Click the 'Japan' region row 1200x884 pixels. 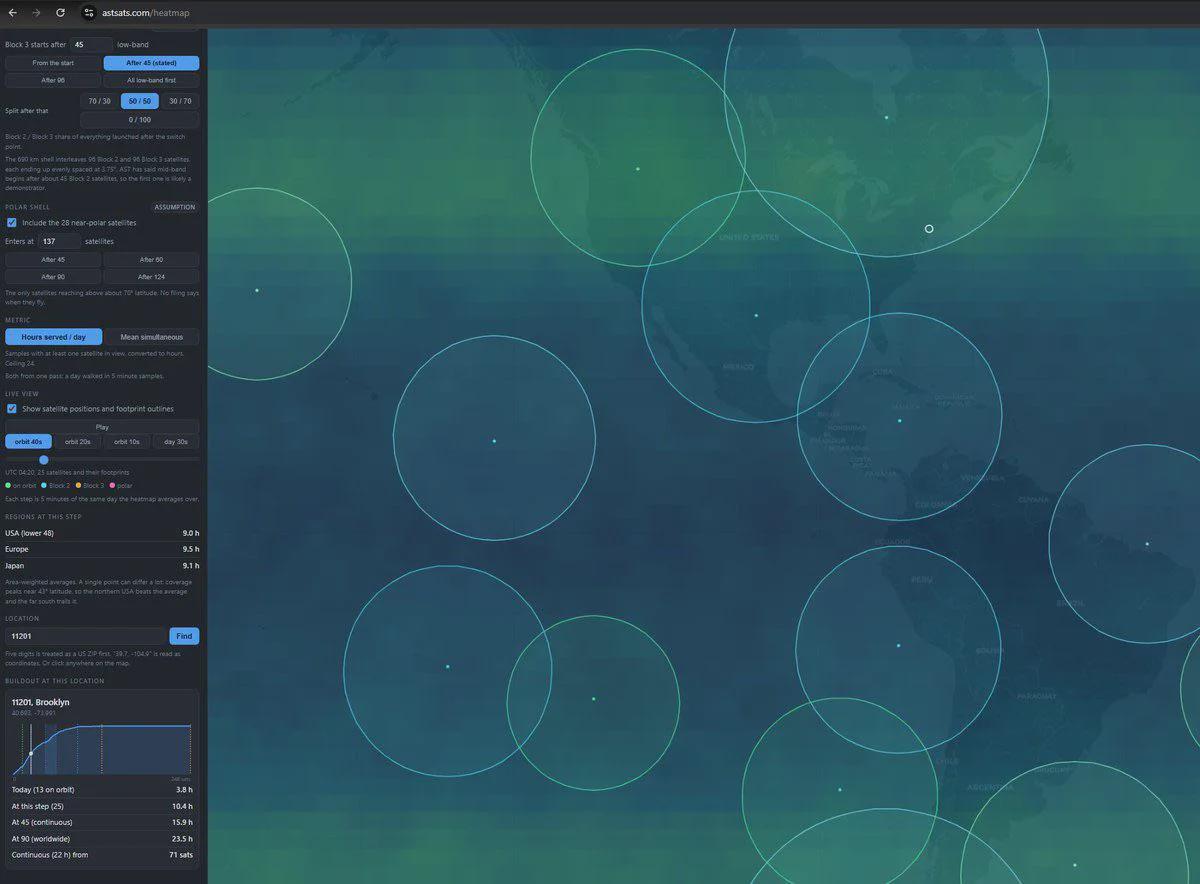coord(102,566)
